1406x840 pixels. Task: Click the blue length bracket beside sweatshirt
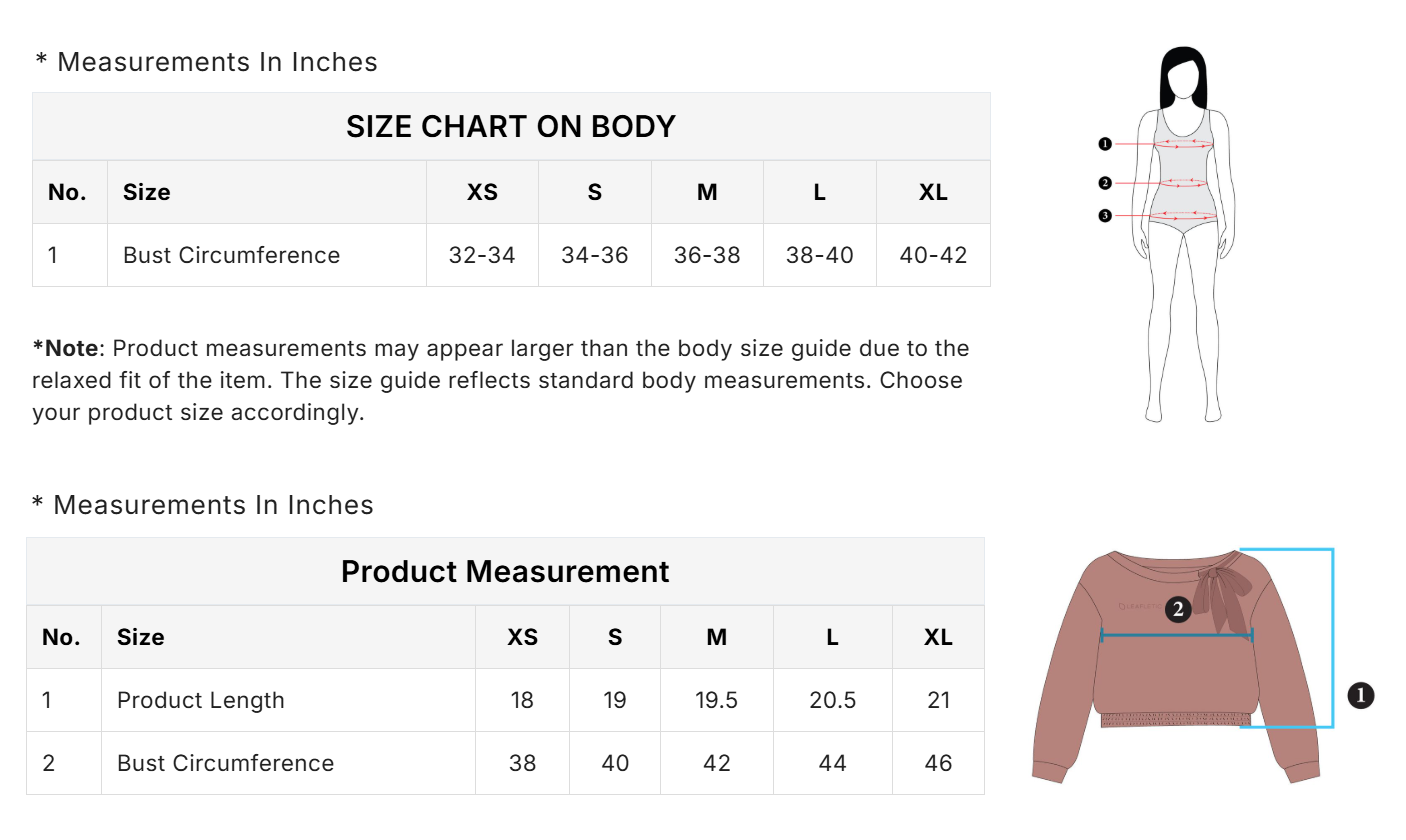(1332, 640)
